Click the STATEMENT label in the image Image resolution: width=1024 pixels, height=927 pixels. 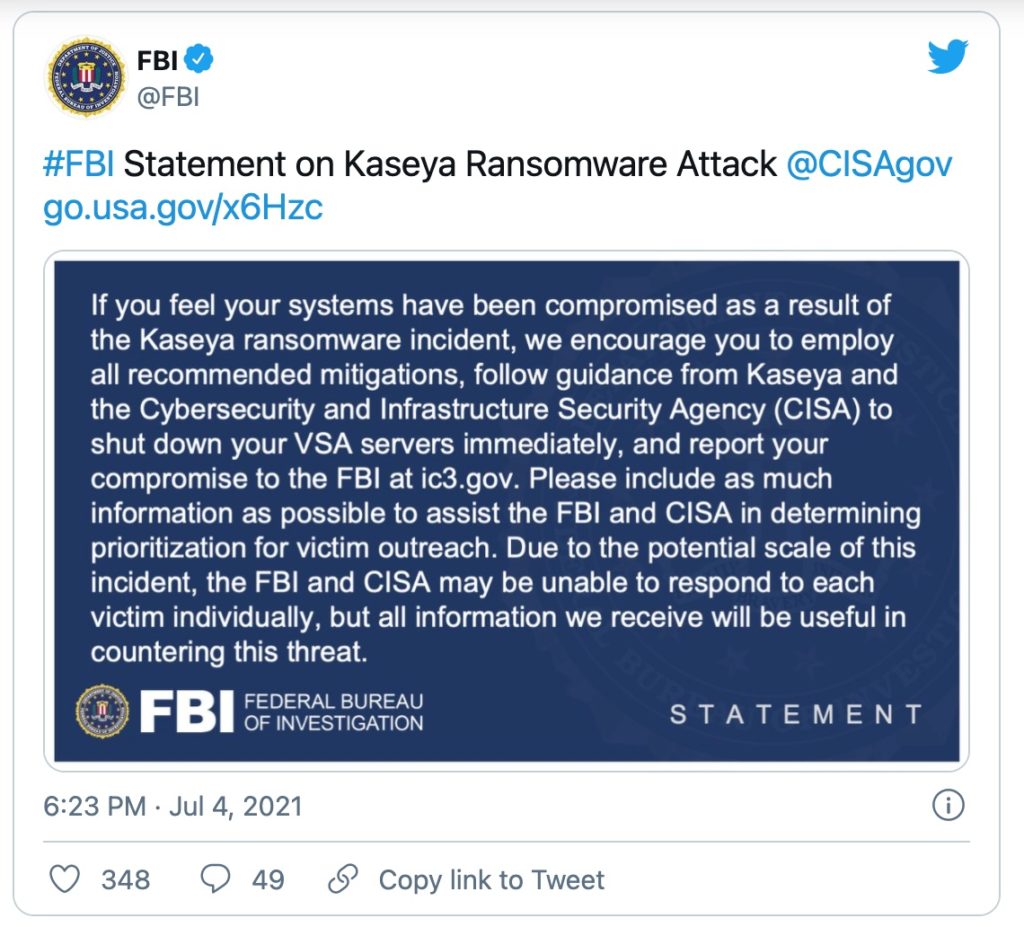796,714
